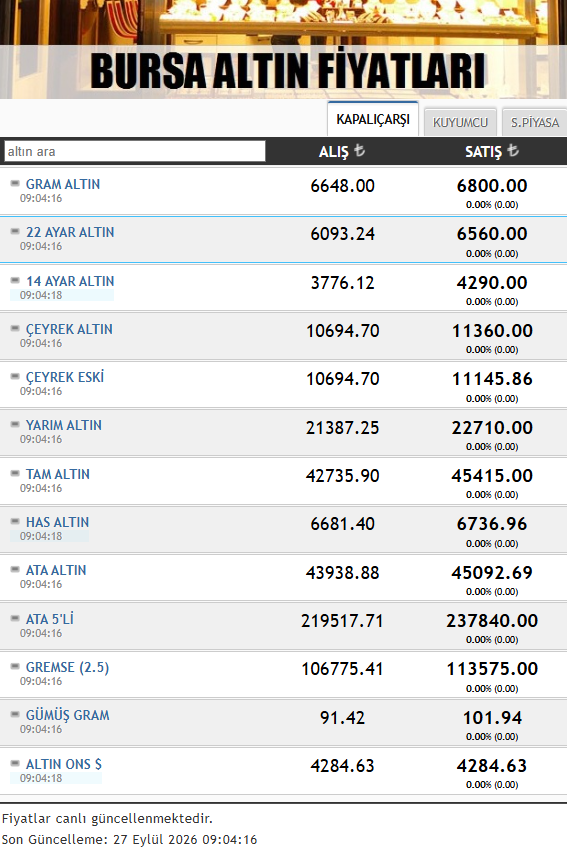The height and width of the screenshot is (851, 567).
Task: Click the small icon beside ATA 5'Lİ
Action: (x=15, y=618)
